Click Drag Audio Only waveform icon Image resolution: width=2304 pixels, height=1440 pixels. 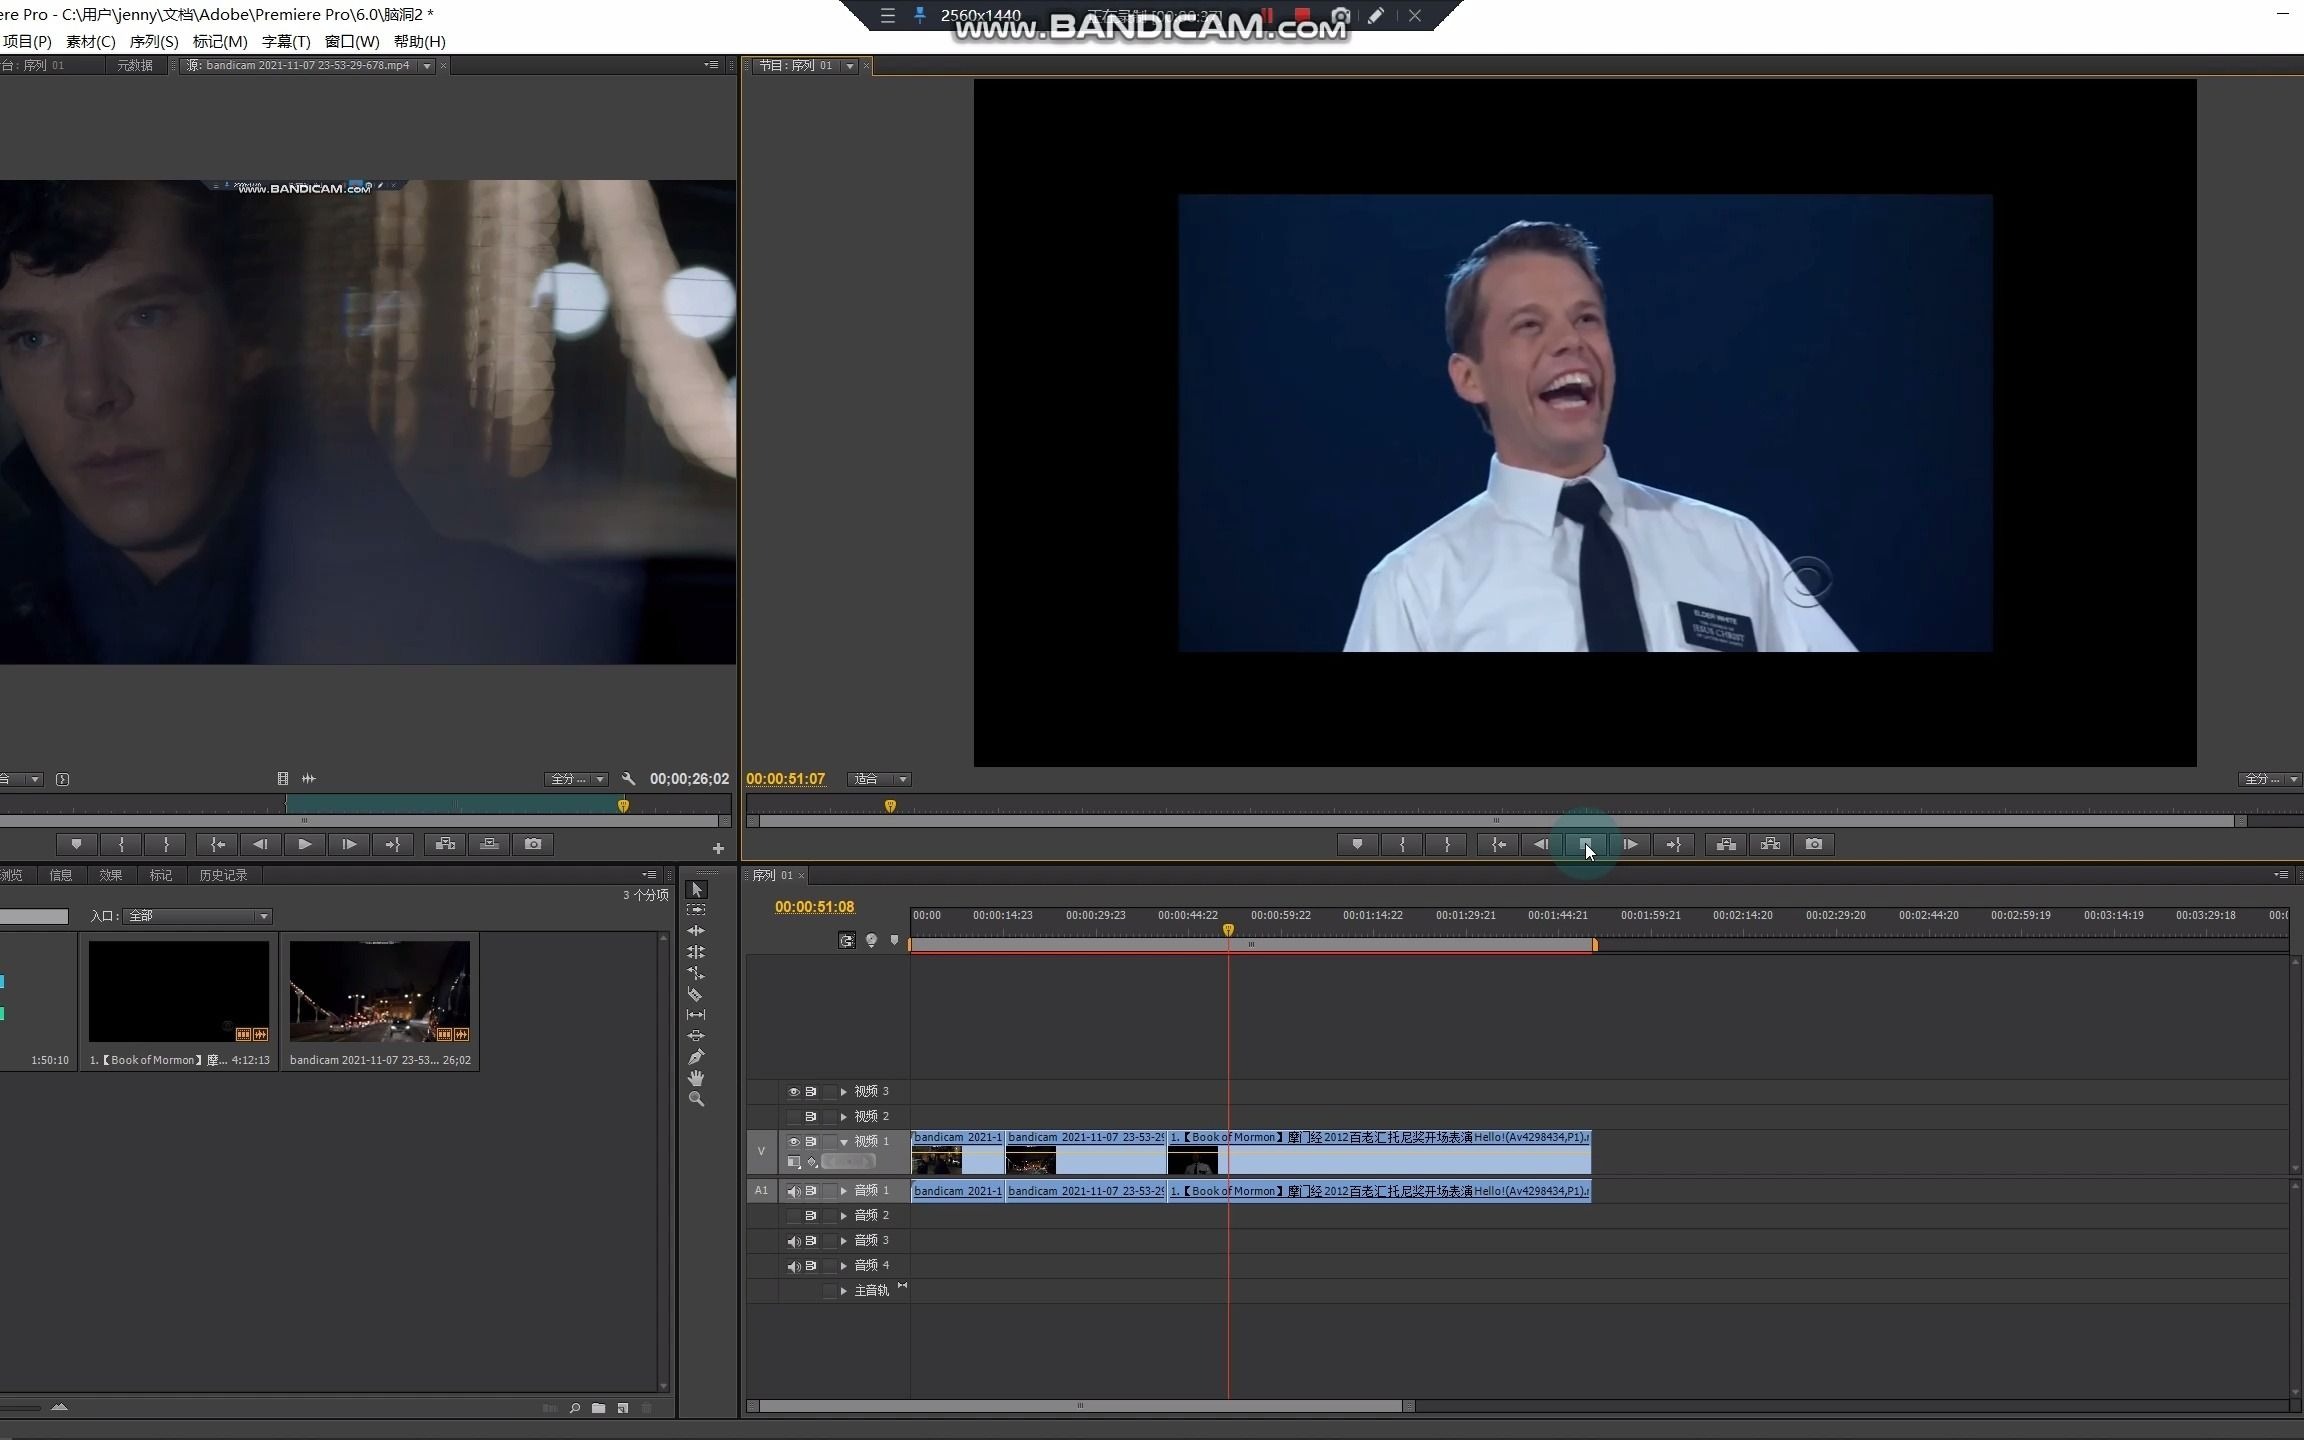pyautogui.click(x=309, y=778)
